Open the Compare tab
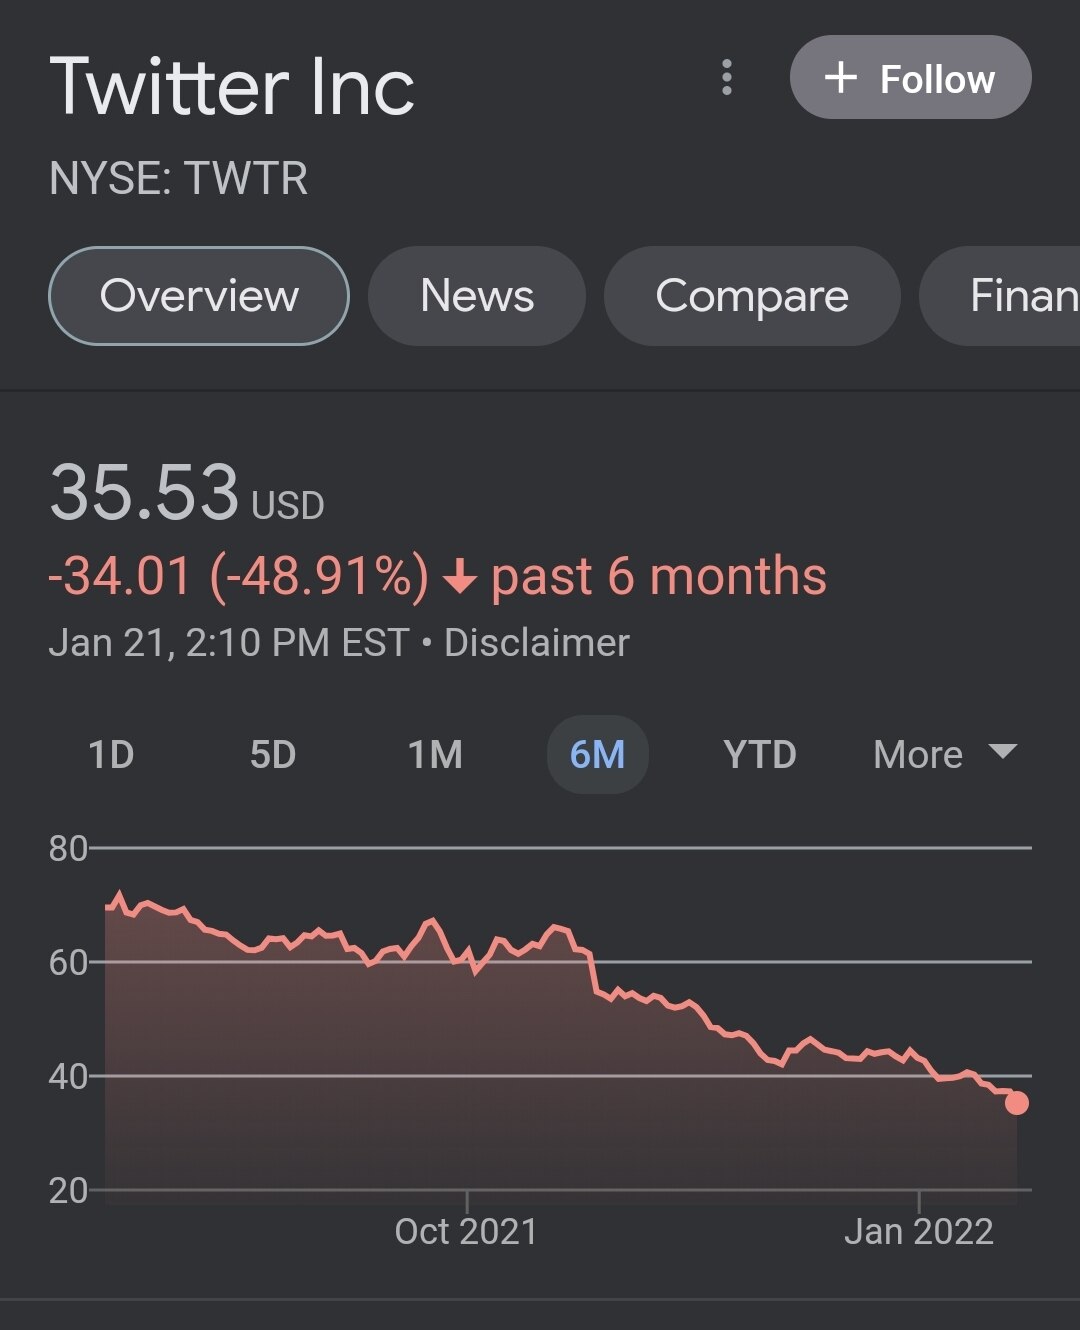The image size is (1080, 1330). pos(752,296)
